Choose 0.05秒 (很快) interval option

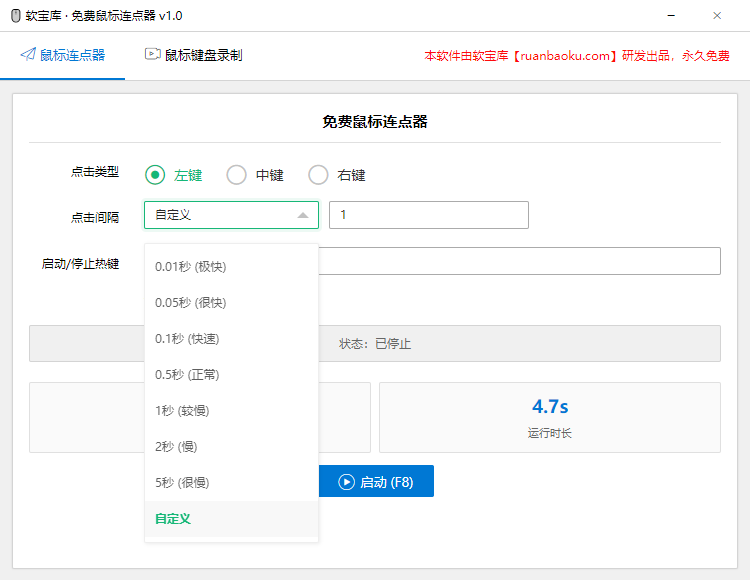[x=232, y=303]
